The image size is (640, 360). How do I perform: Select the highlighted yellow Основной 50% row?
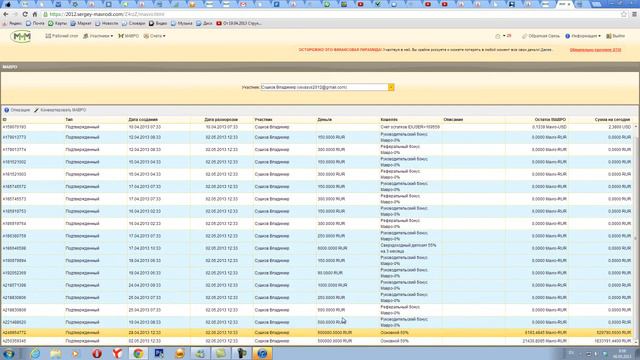click(318, 333)
